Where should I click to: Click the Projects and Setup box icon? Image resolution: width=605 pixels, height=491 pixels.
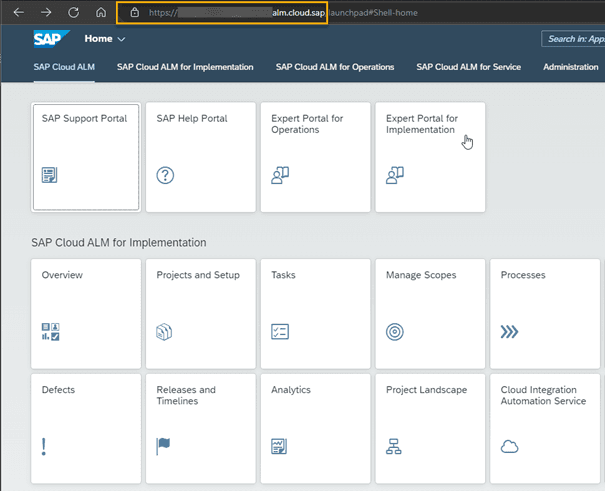(164, 332)
